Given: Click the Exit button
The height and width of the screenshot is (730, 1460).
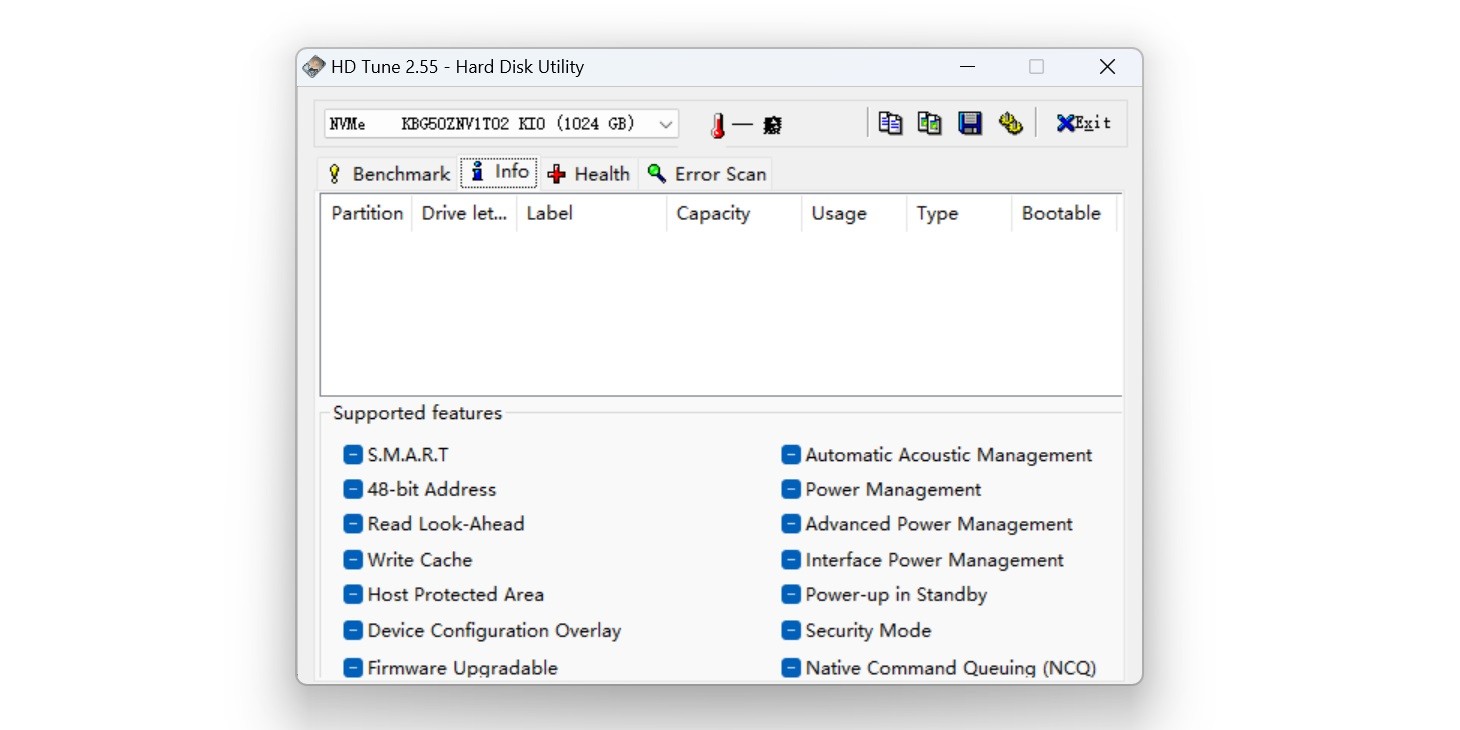Looking at the screenshot, I should point(1083,123).
